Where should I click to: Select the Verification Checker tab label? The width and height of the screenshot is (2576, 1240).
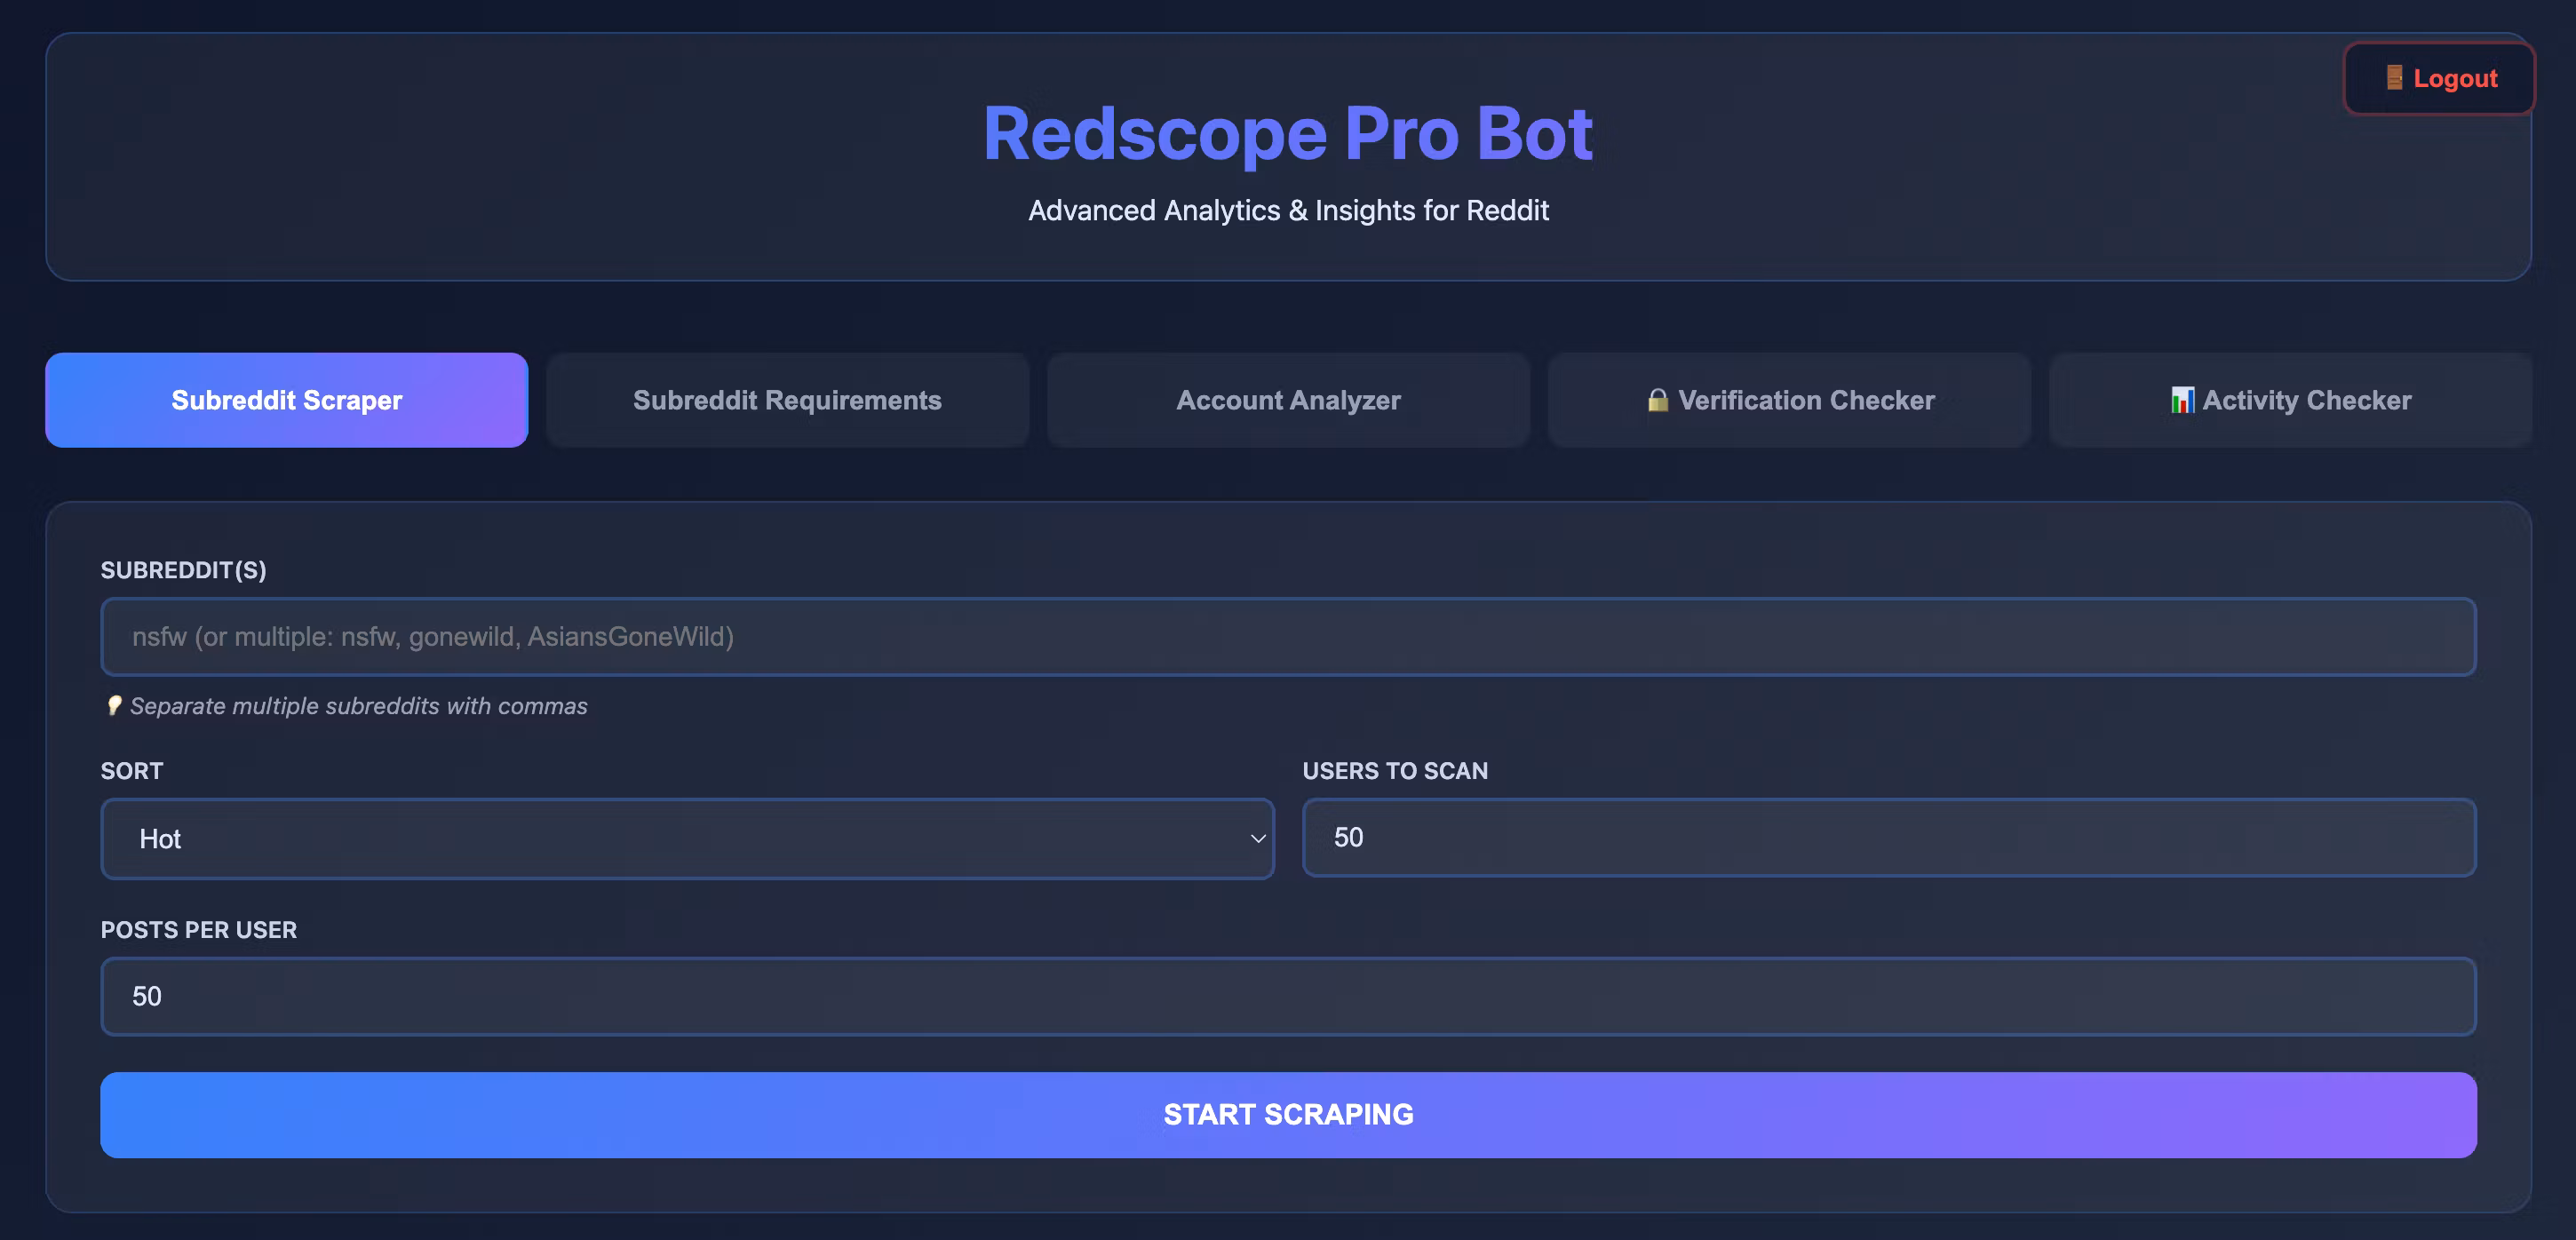click(1806, 400)
